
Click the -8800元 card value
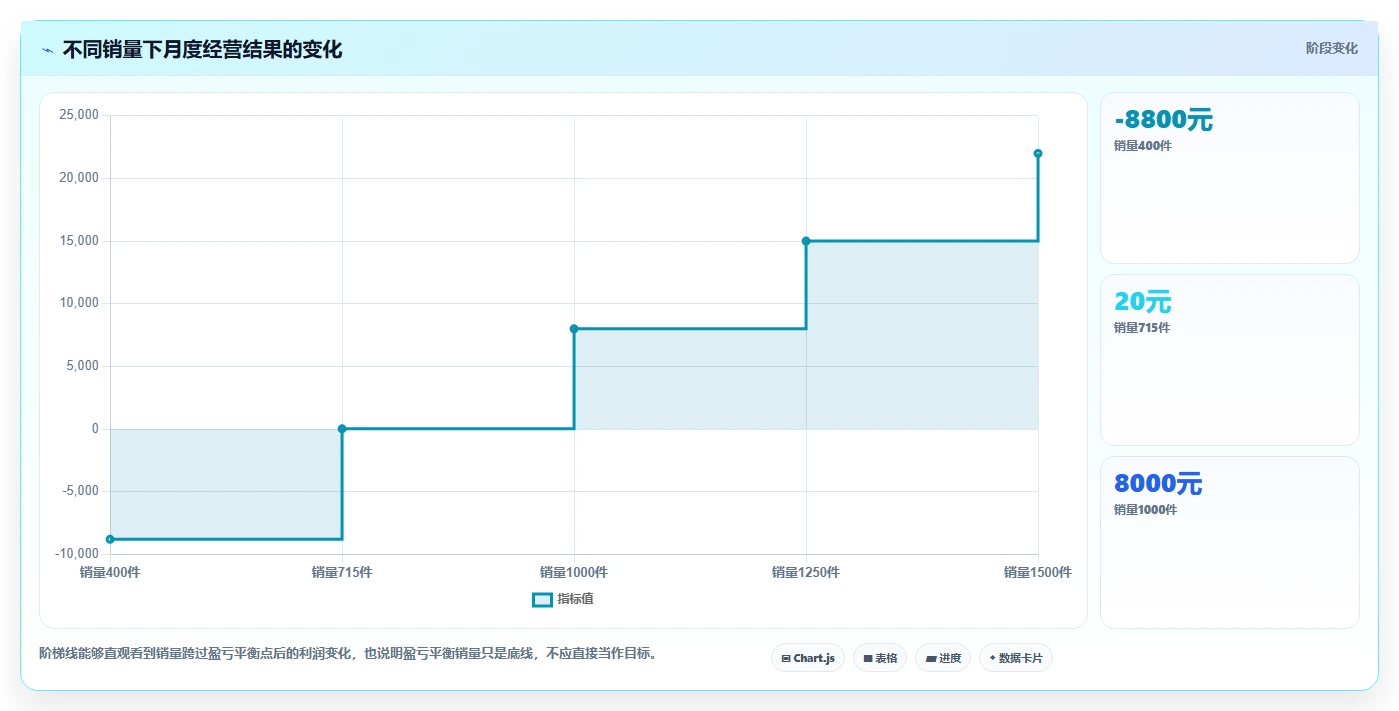1163,120
